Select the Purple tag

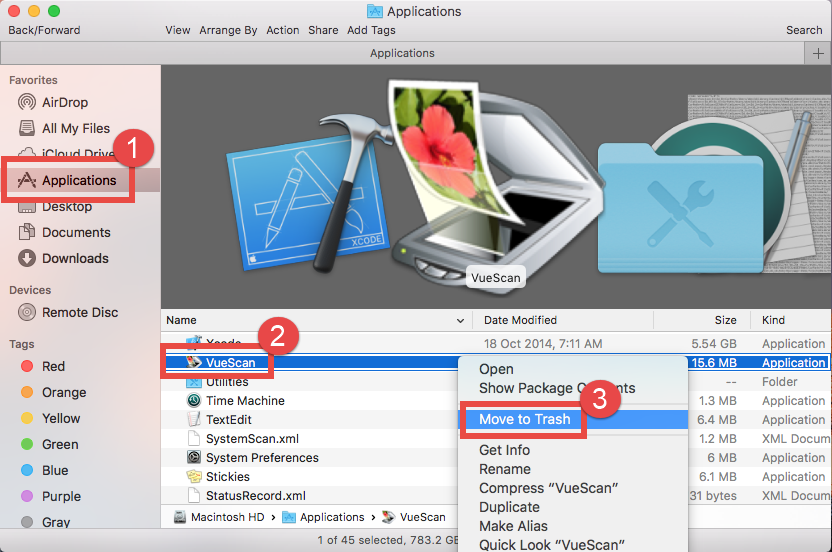(x=59, y=496)
